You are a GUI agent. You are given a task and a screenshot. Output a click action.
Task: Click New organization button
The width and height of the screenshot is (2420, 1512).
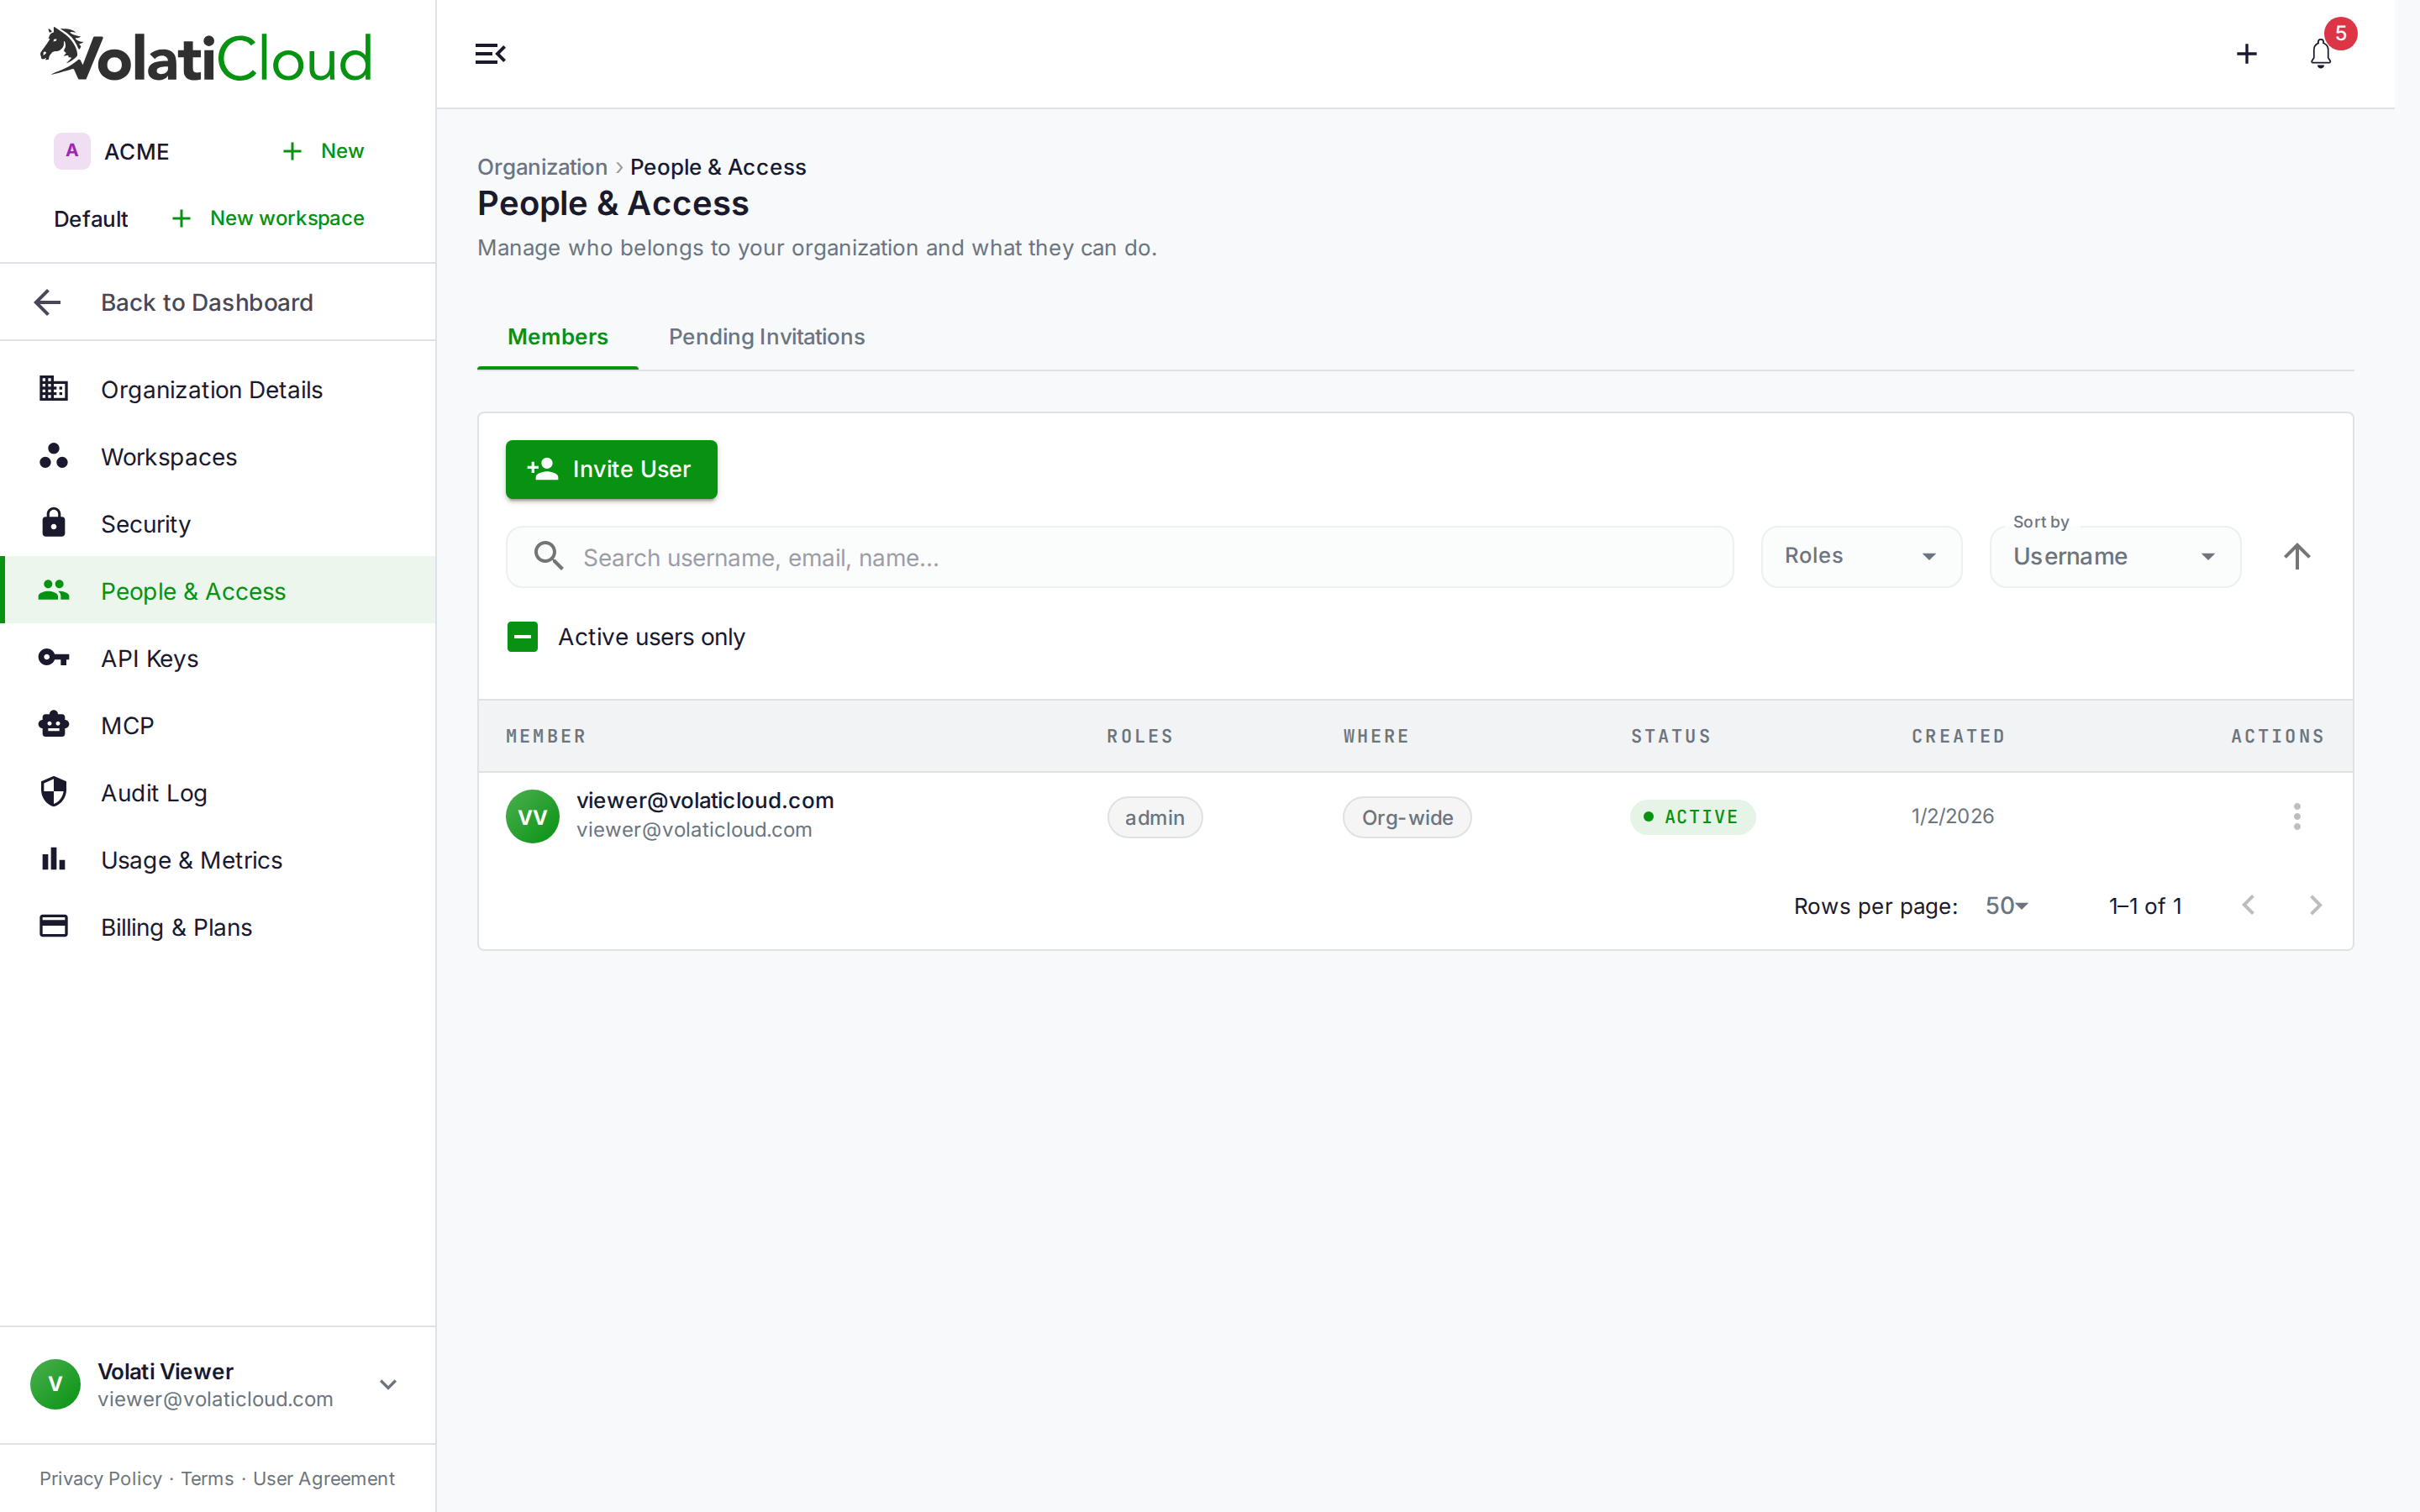pos(324,151)
